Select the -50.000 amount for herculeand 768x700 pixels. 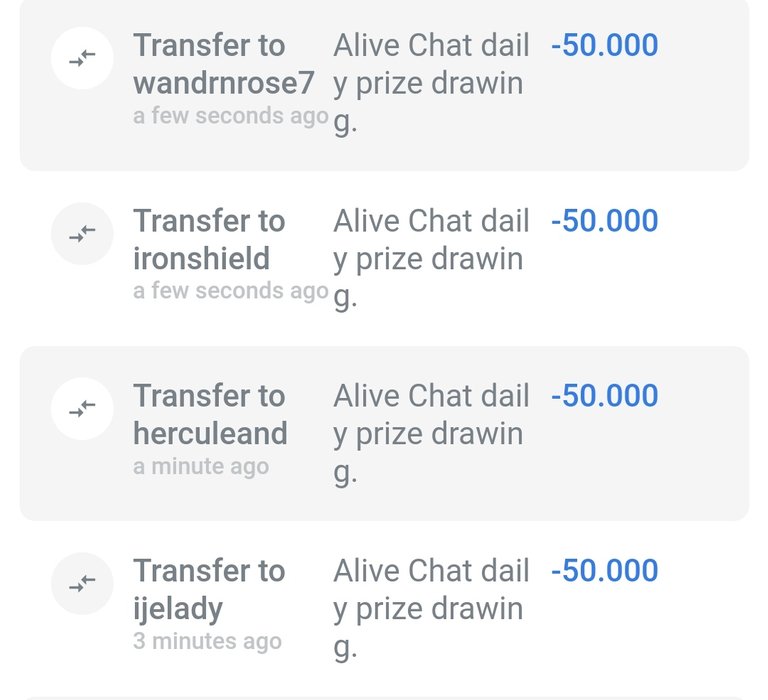tap(604, 395)
